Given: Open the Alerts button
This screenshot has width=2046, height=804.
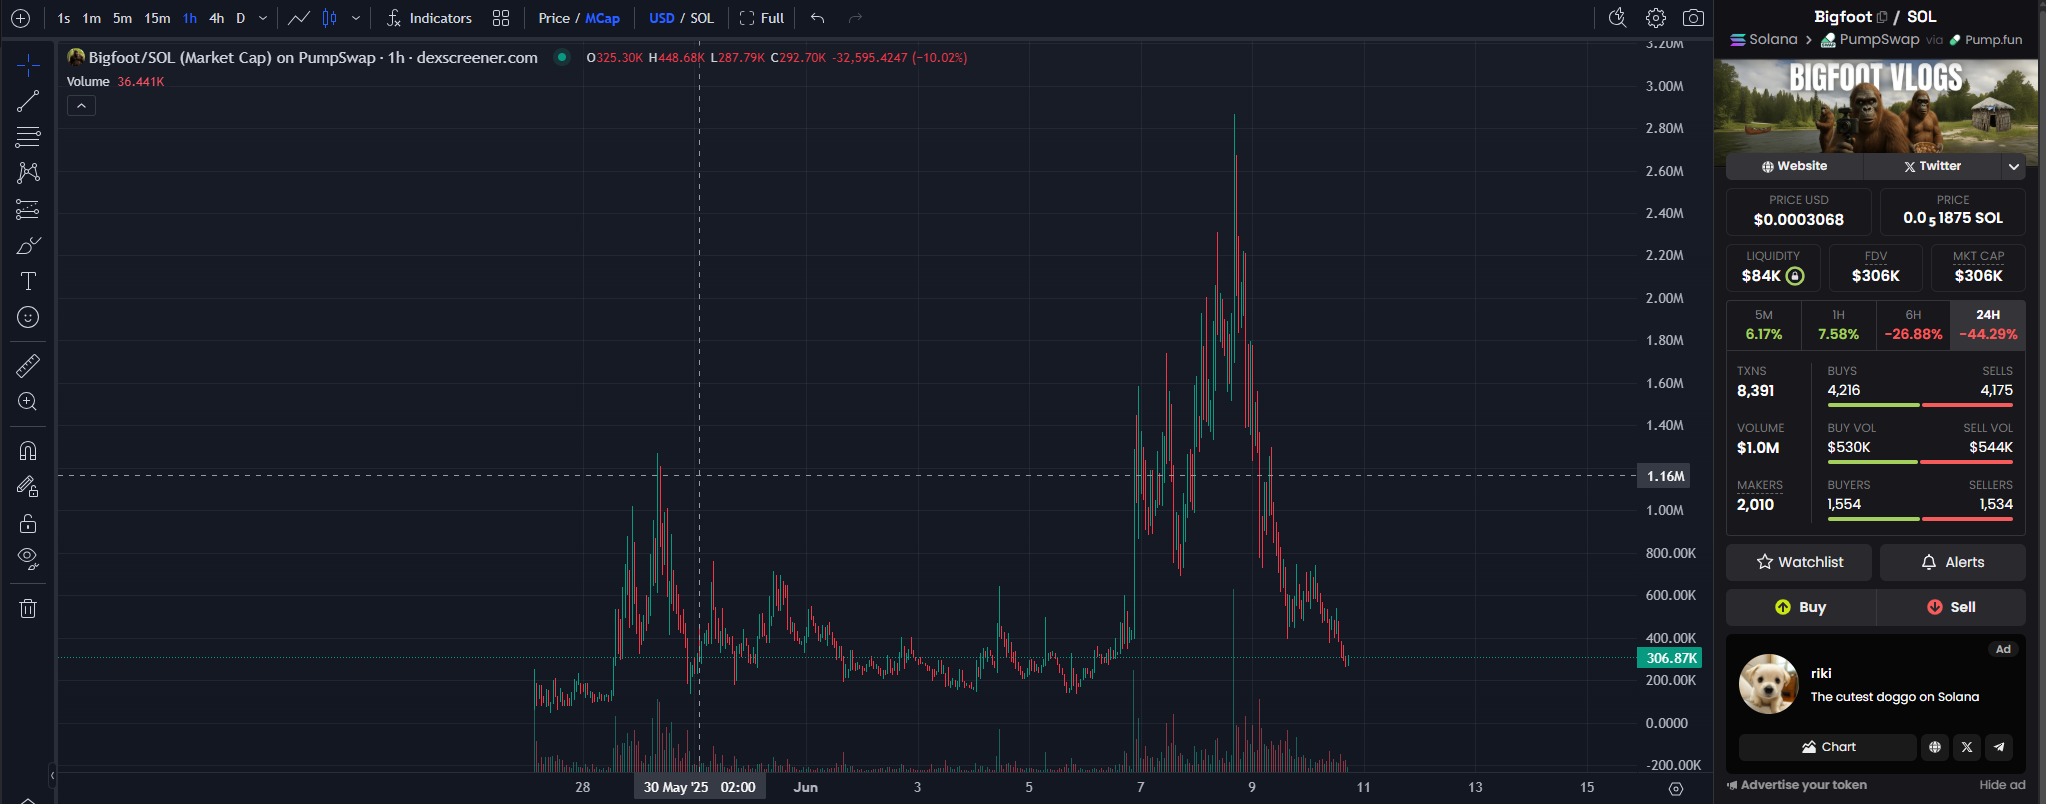Looking at the screenshot, I should pyautogui.click(x=1952, y=562).
